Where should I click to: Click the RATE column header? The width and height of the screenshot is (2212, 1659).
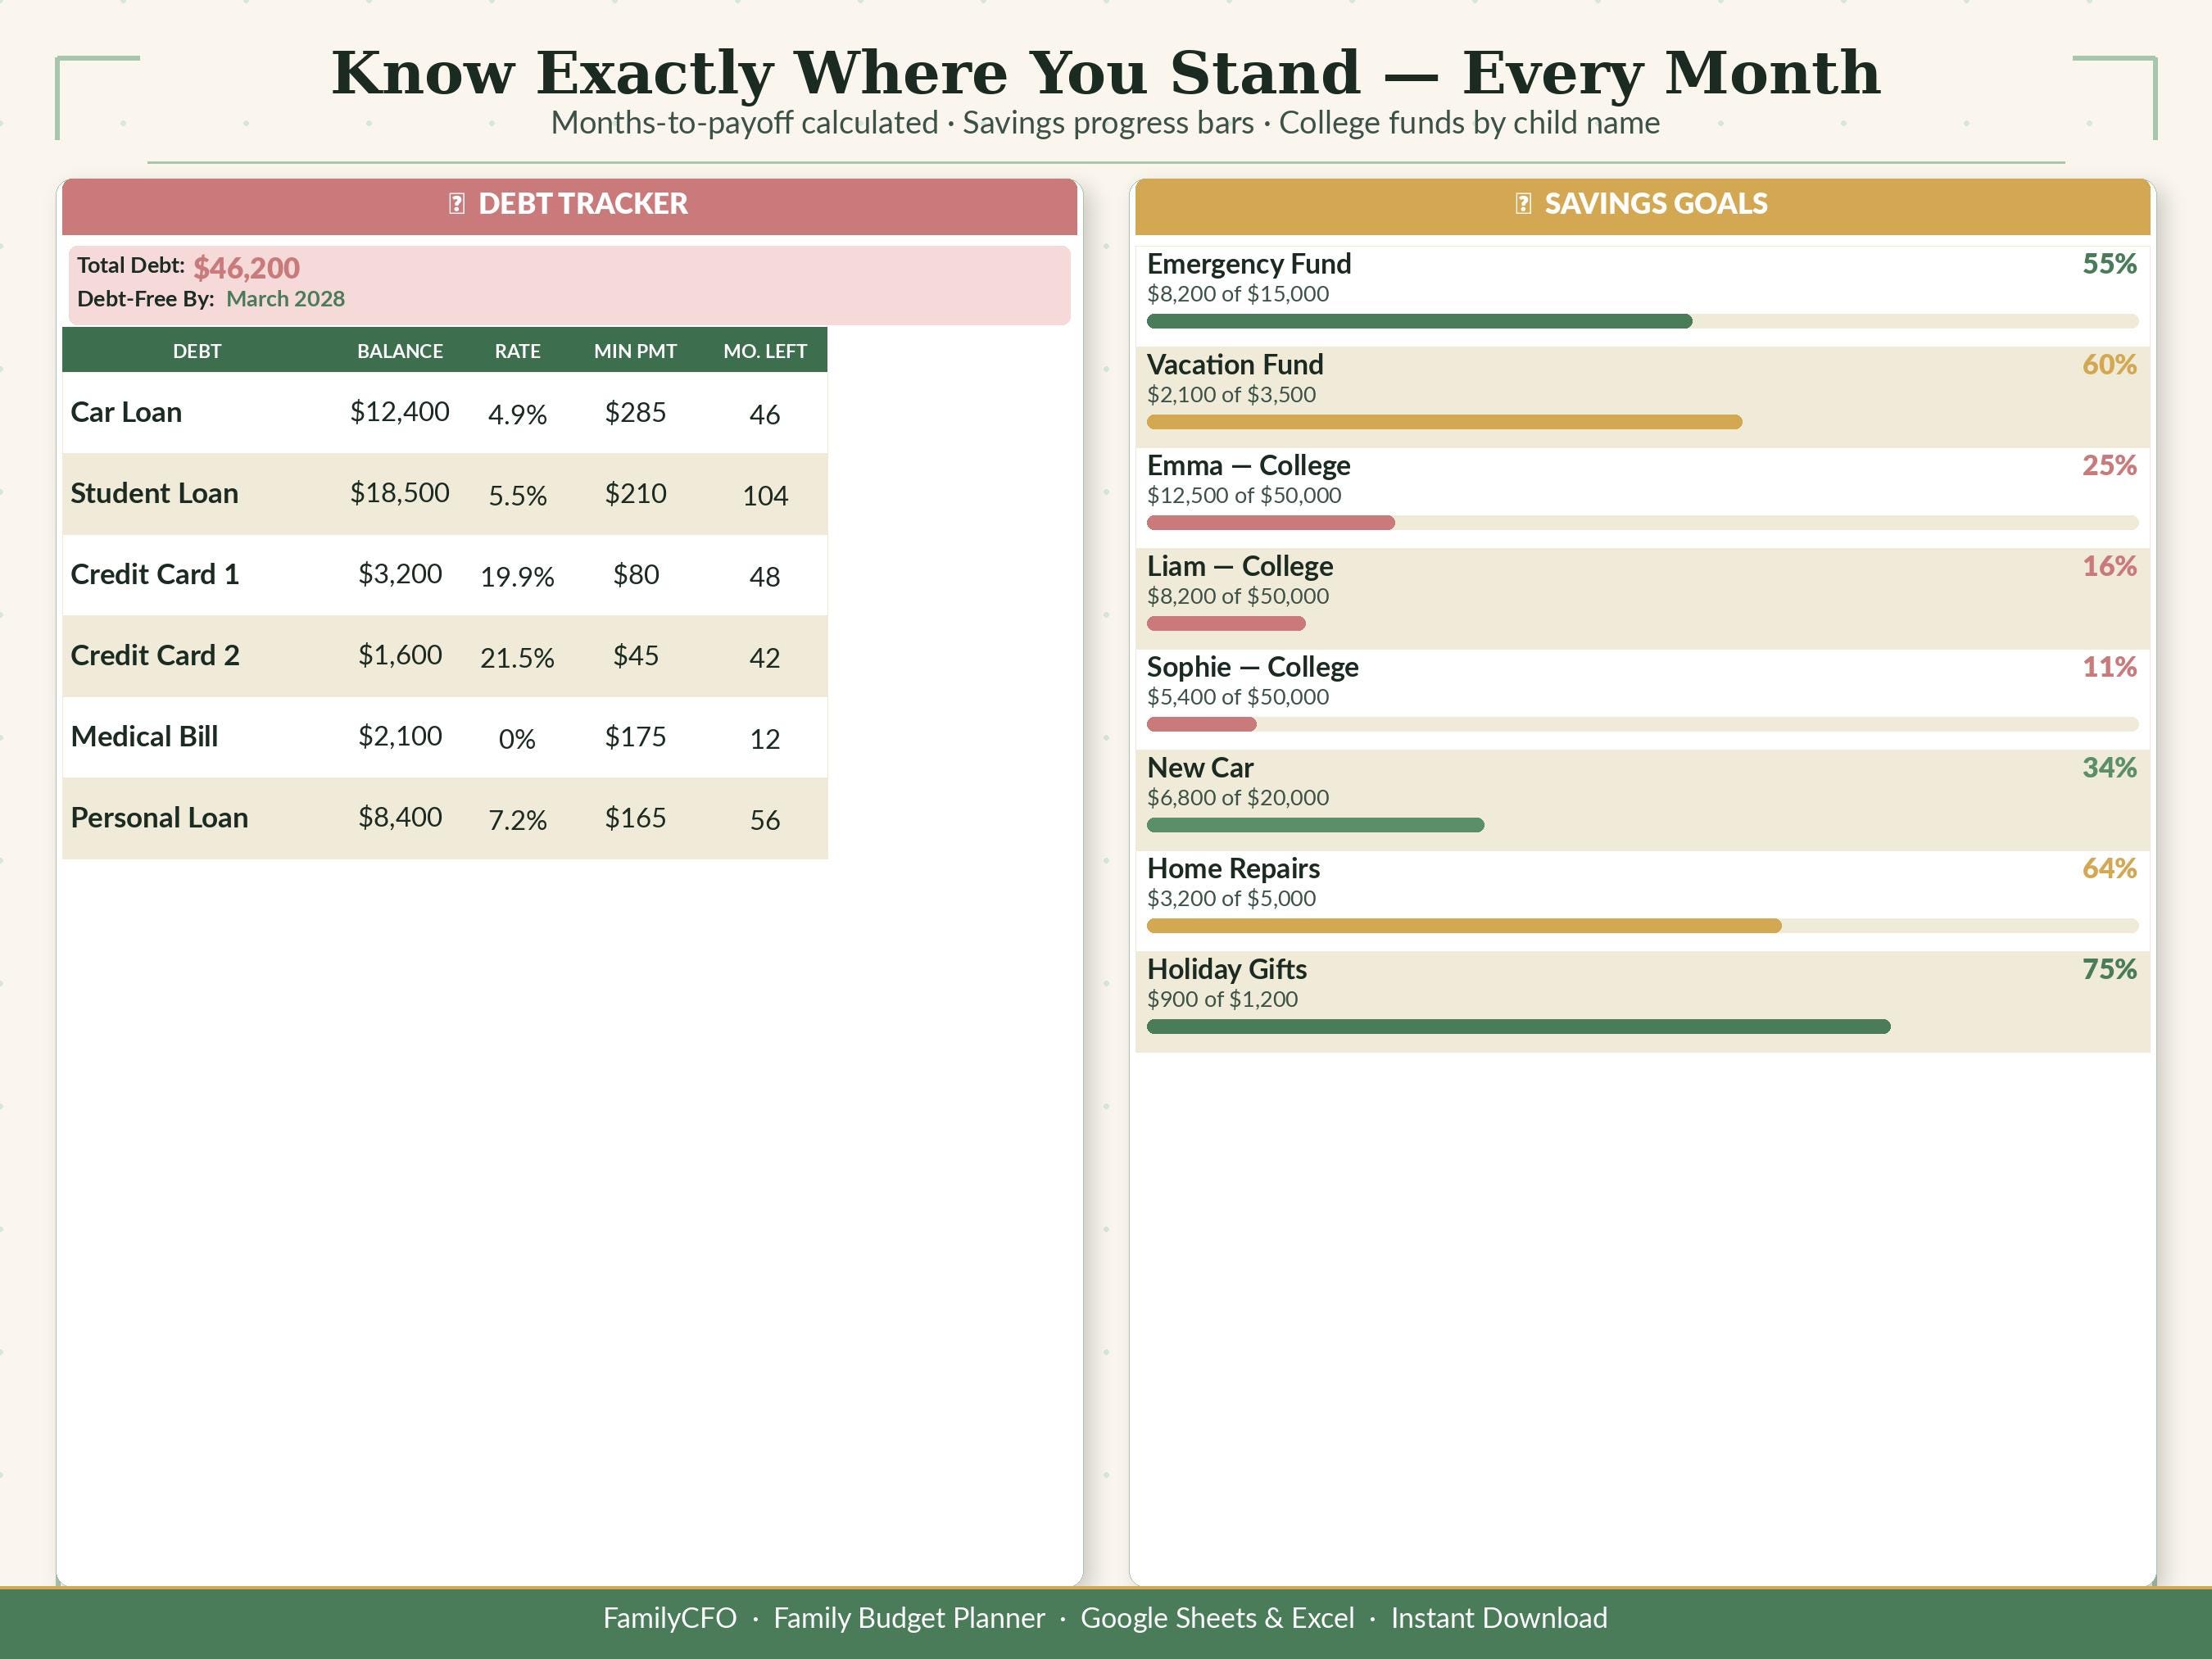click(517, 351)
